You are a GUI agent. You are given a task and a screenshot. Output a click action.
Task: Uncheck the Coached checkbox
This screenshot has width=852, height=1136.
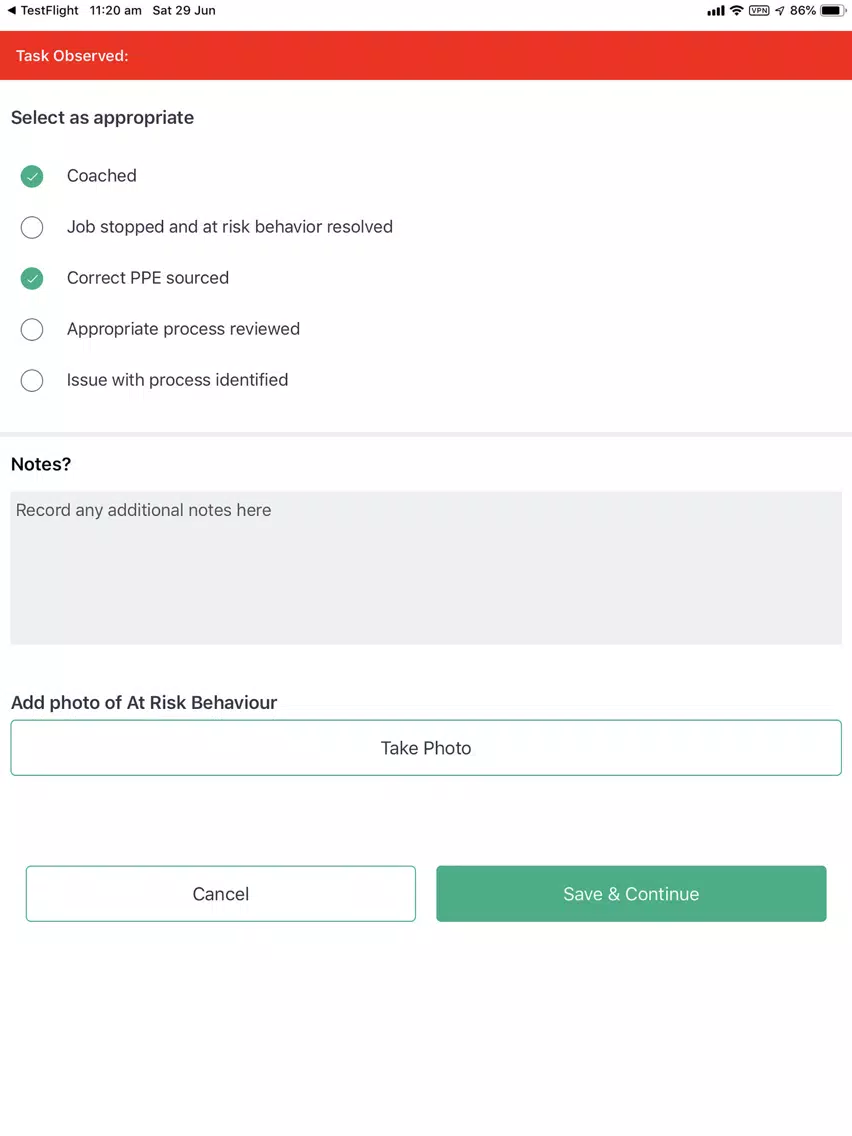tap(32, 176)
